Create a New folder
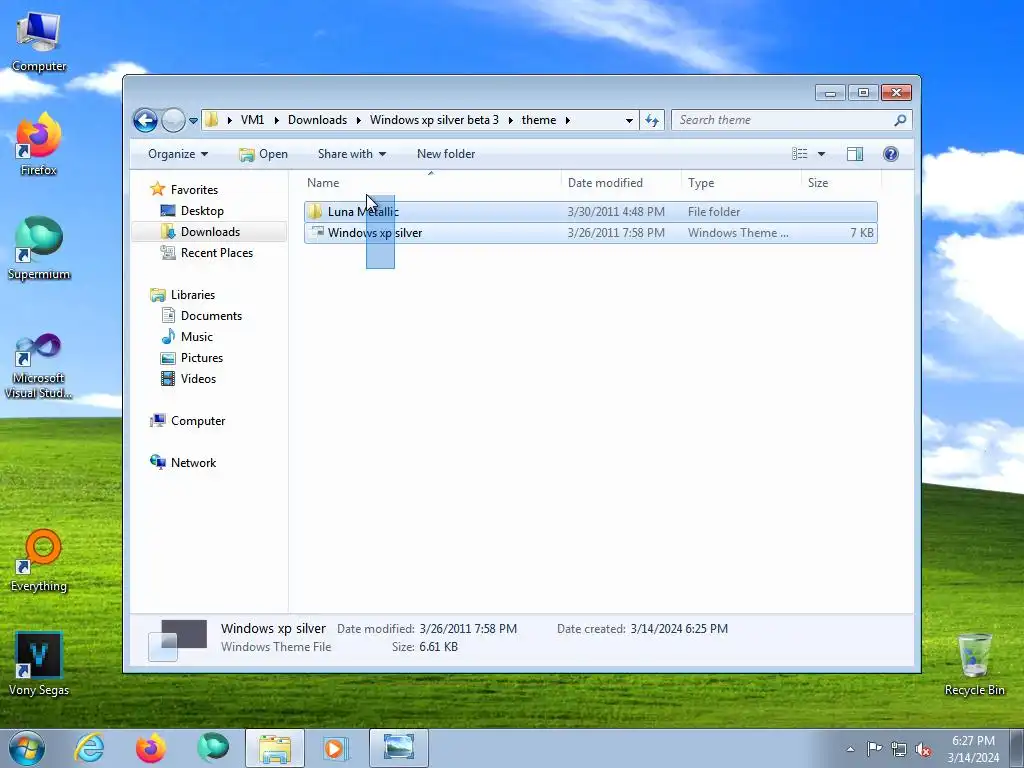 pyautogui.click(x=446, y=154)
